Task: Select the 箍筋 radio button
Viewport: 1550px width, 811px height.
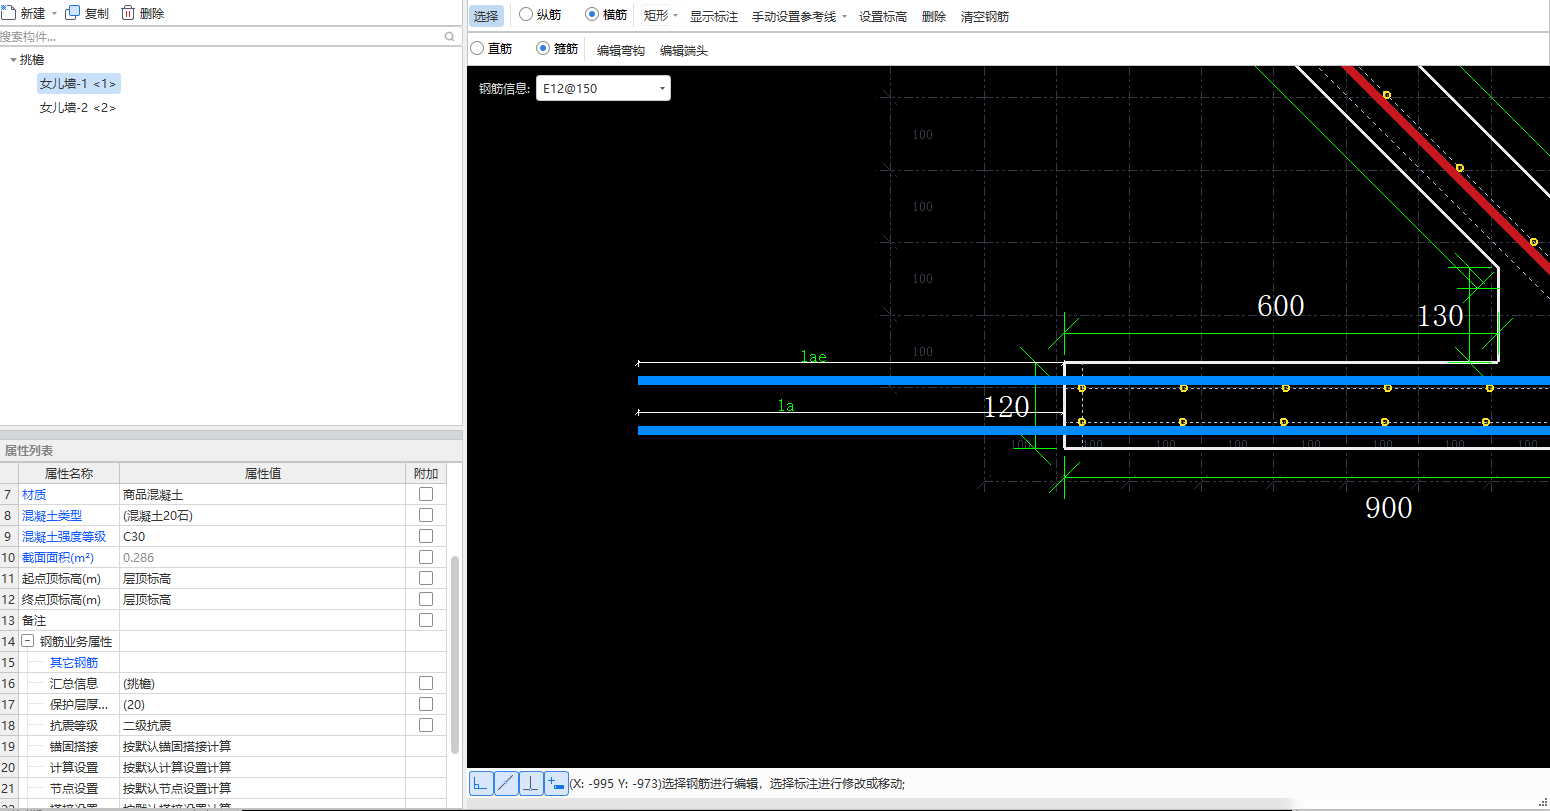Action: tap(543, 48)
